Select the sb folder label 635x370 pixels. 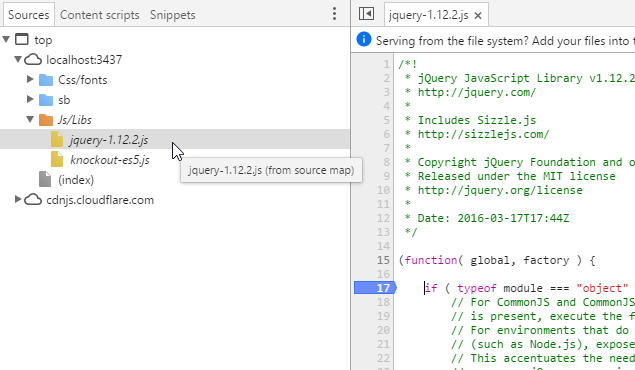(x=64, y=100)
